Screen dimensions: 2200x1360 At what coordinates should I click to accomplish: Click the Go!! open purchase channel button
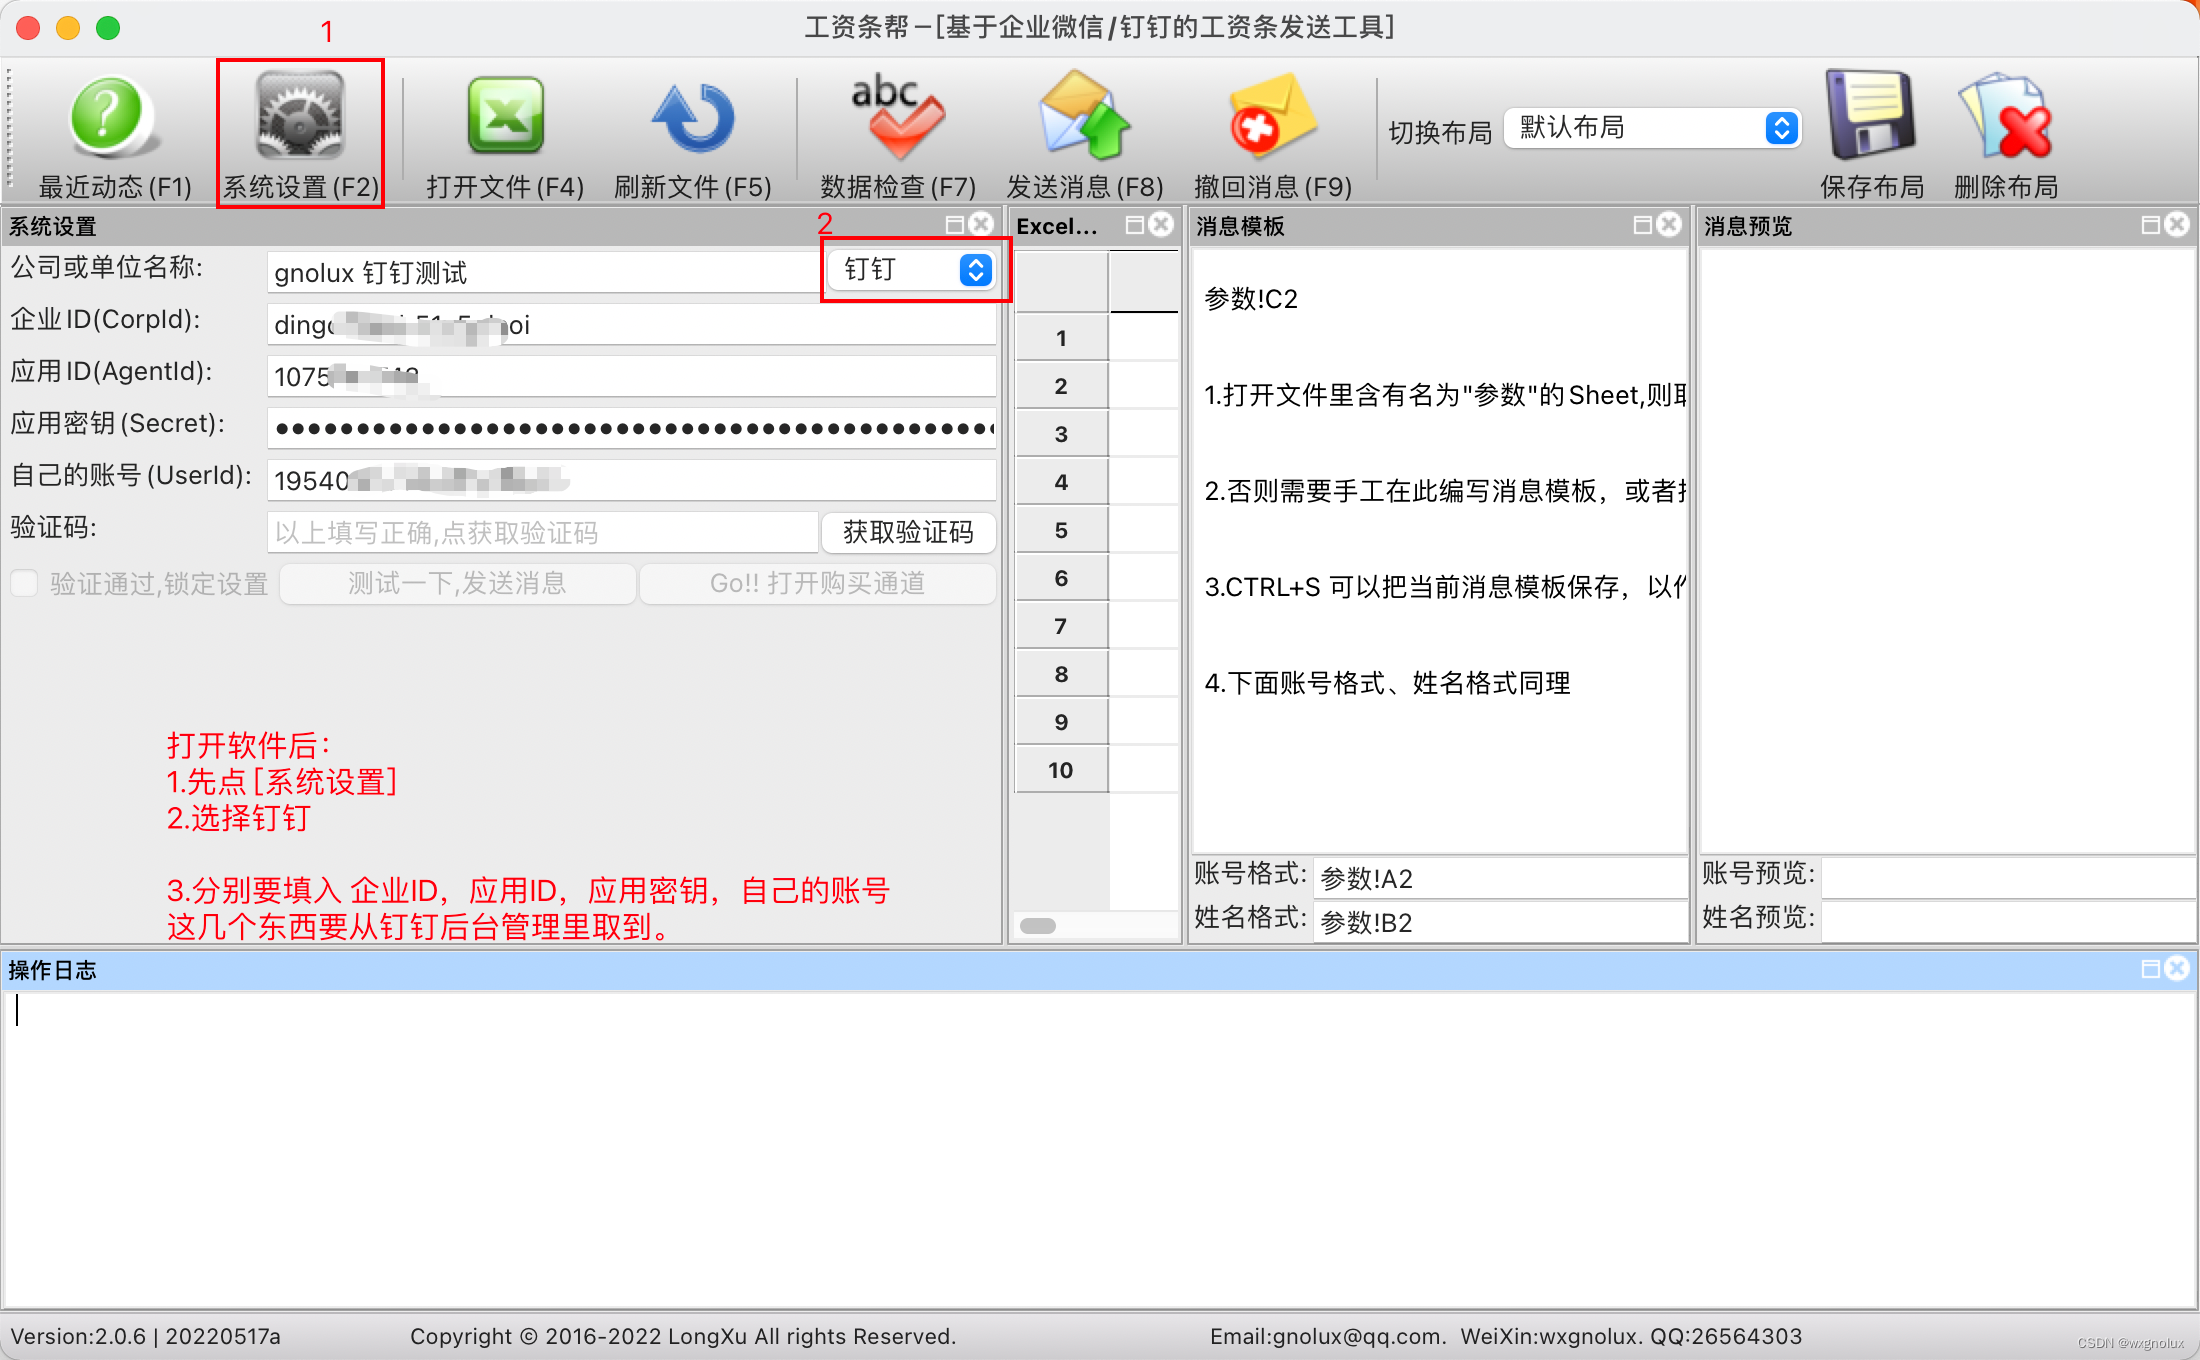point(817,583)
